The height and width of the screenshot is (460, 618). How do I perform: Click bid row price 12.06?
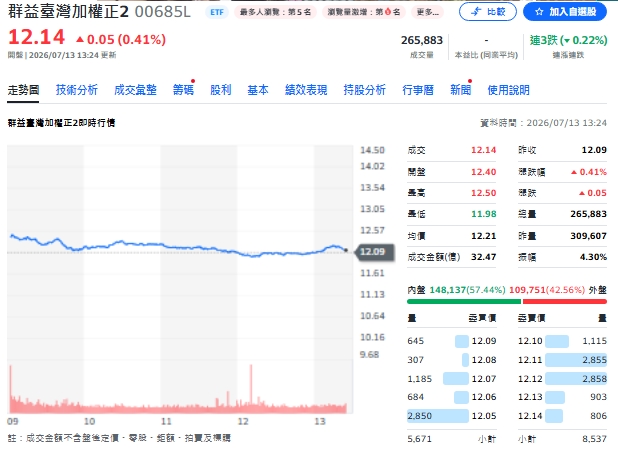(x=484, y=397)
